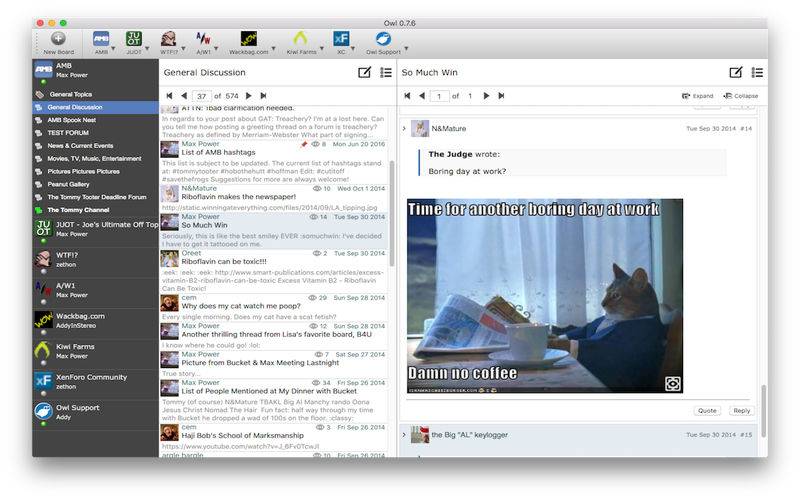This screenshot has height=500, width=800.
Task: Select JUOT - Joe's Ultimate Off Topic board
Action: [95, 231]
